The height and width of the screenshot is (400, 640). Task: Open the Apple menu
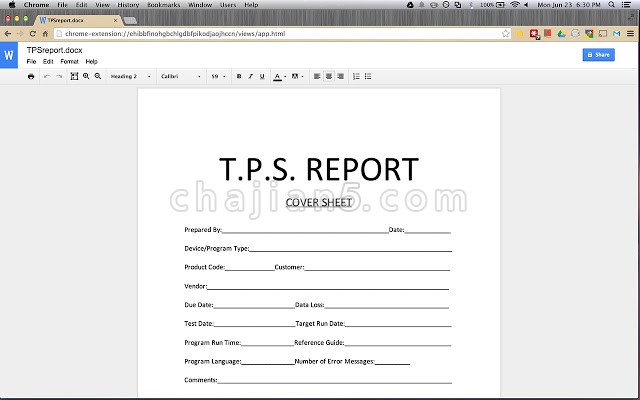tap(12, 5)
